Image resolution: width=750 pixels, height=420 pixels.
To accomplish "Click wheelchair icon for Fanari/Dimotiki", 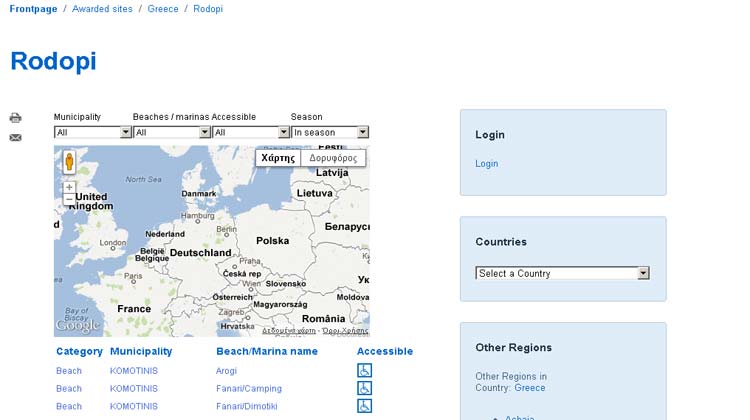I will (x=364, y=406).
